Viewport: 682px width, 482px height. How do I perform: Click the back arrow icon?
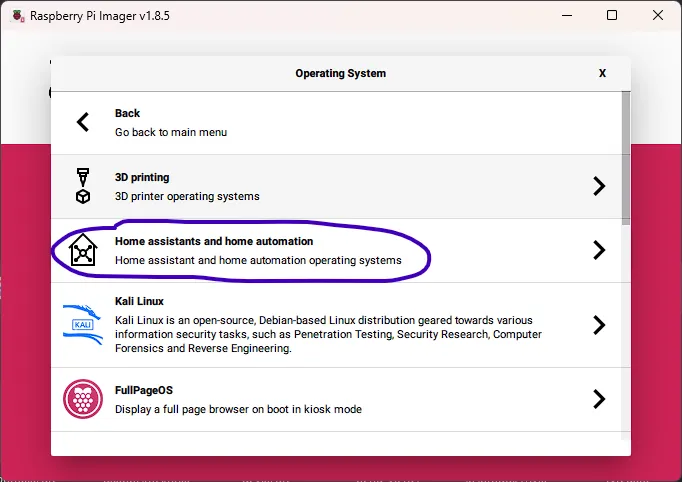(83, 122)
